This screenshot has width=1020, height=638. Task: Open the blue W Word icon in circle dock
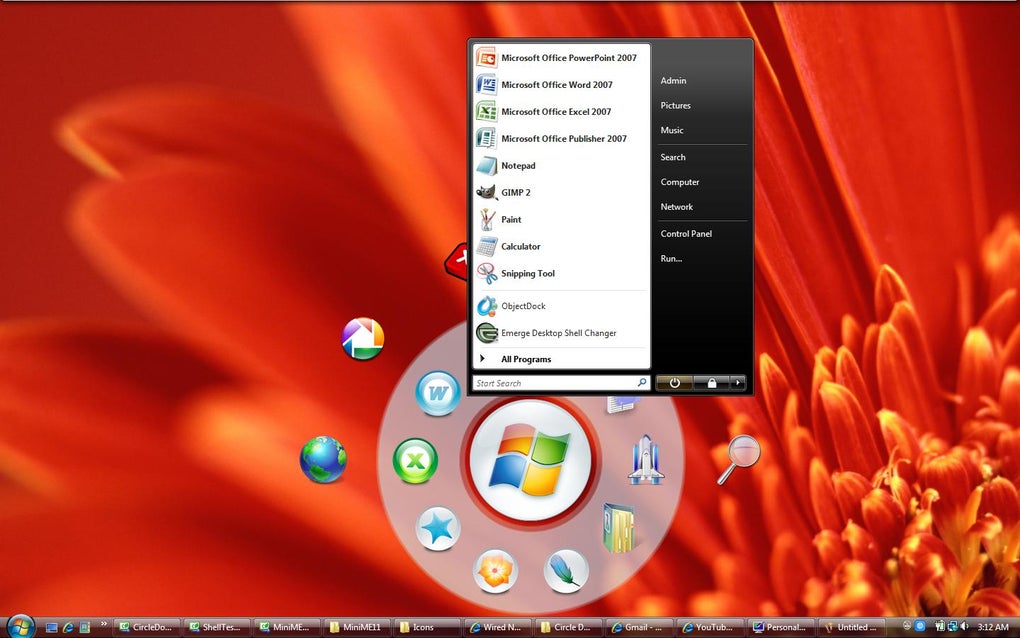tap(438, 393)
